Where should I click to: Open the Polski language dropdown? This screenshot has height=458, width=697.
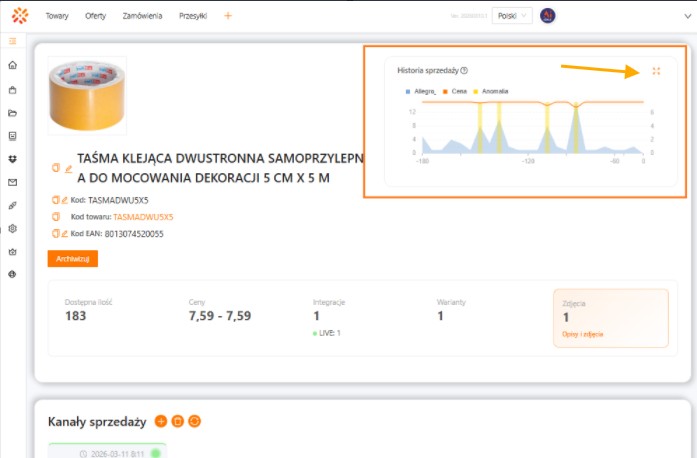514,16
